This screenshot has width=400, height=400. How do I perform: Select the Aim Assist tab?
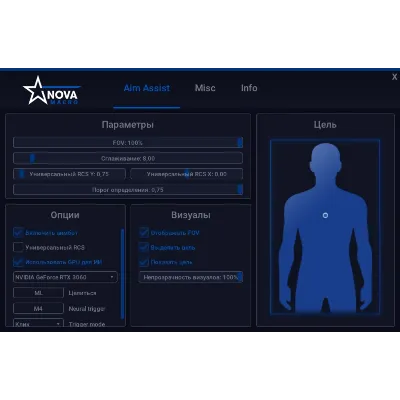coord(147,88)
